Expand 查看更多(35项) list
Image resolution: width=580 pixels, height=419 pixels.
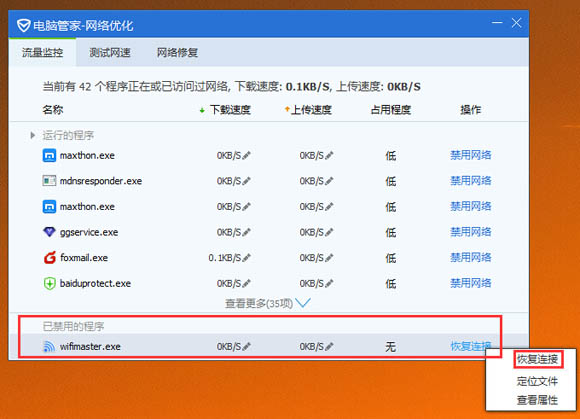pyautogui.click(x=267, y=303)
